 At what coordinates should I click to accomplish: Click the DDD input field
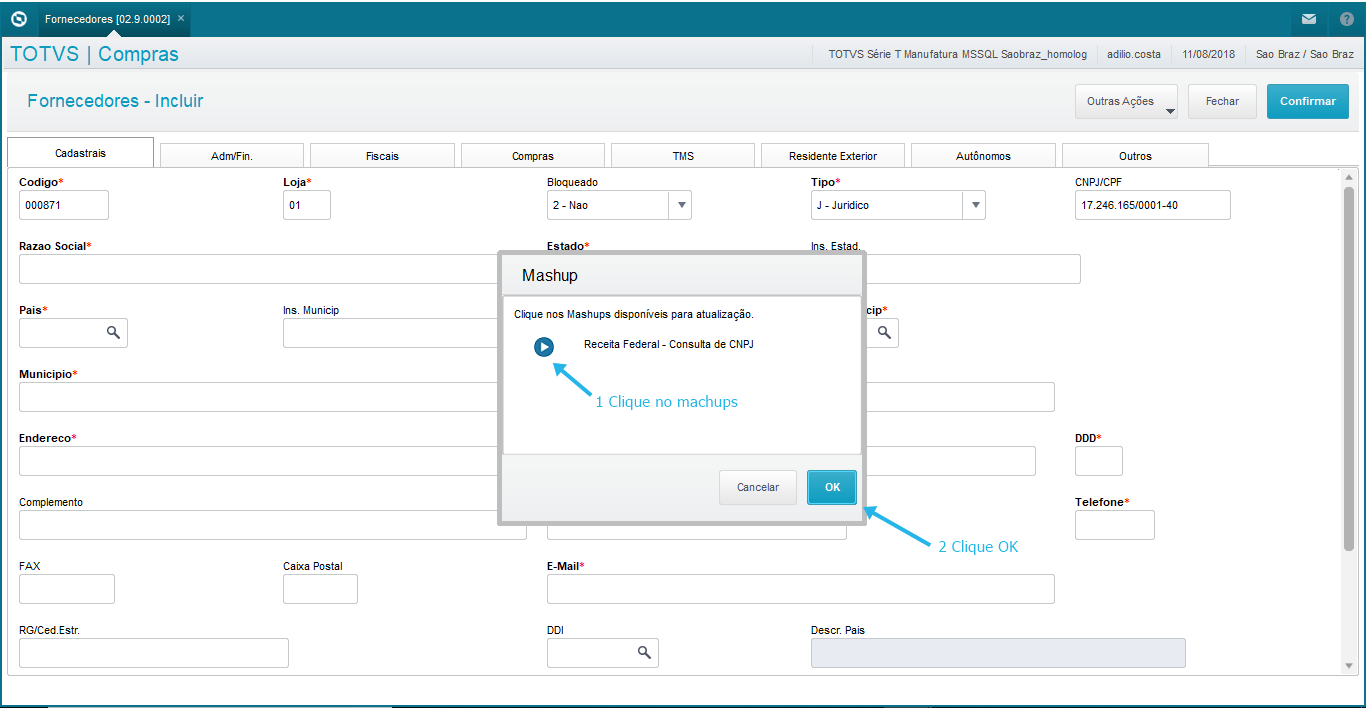1099,461
